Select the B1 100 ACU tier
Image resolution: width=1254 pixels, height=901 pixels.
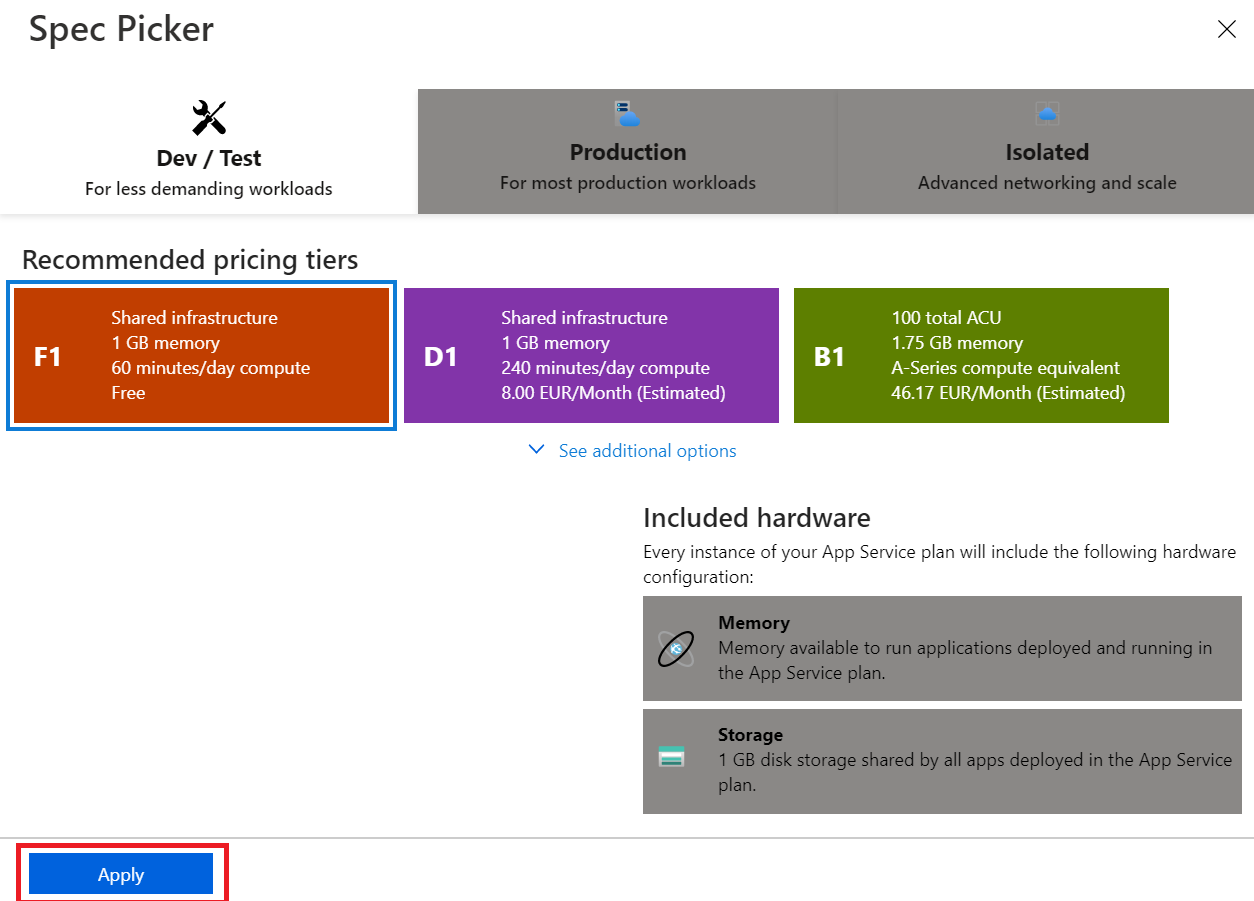[x=980, y=355]
